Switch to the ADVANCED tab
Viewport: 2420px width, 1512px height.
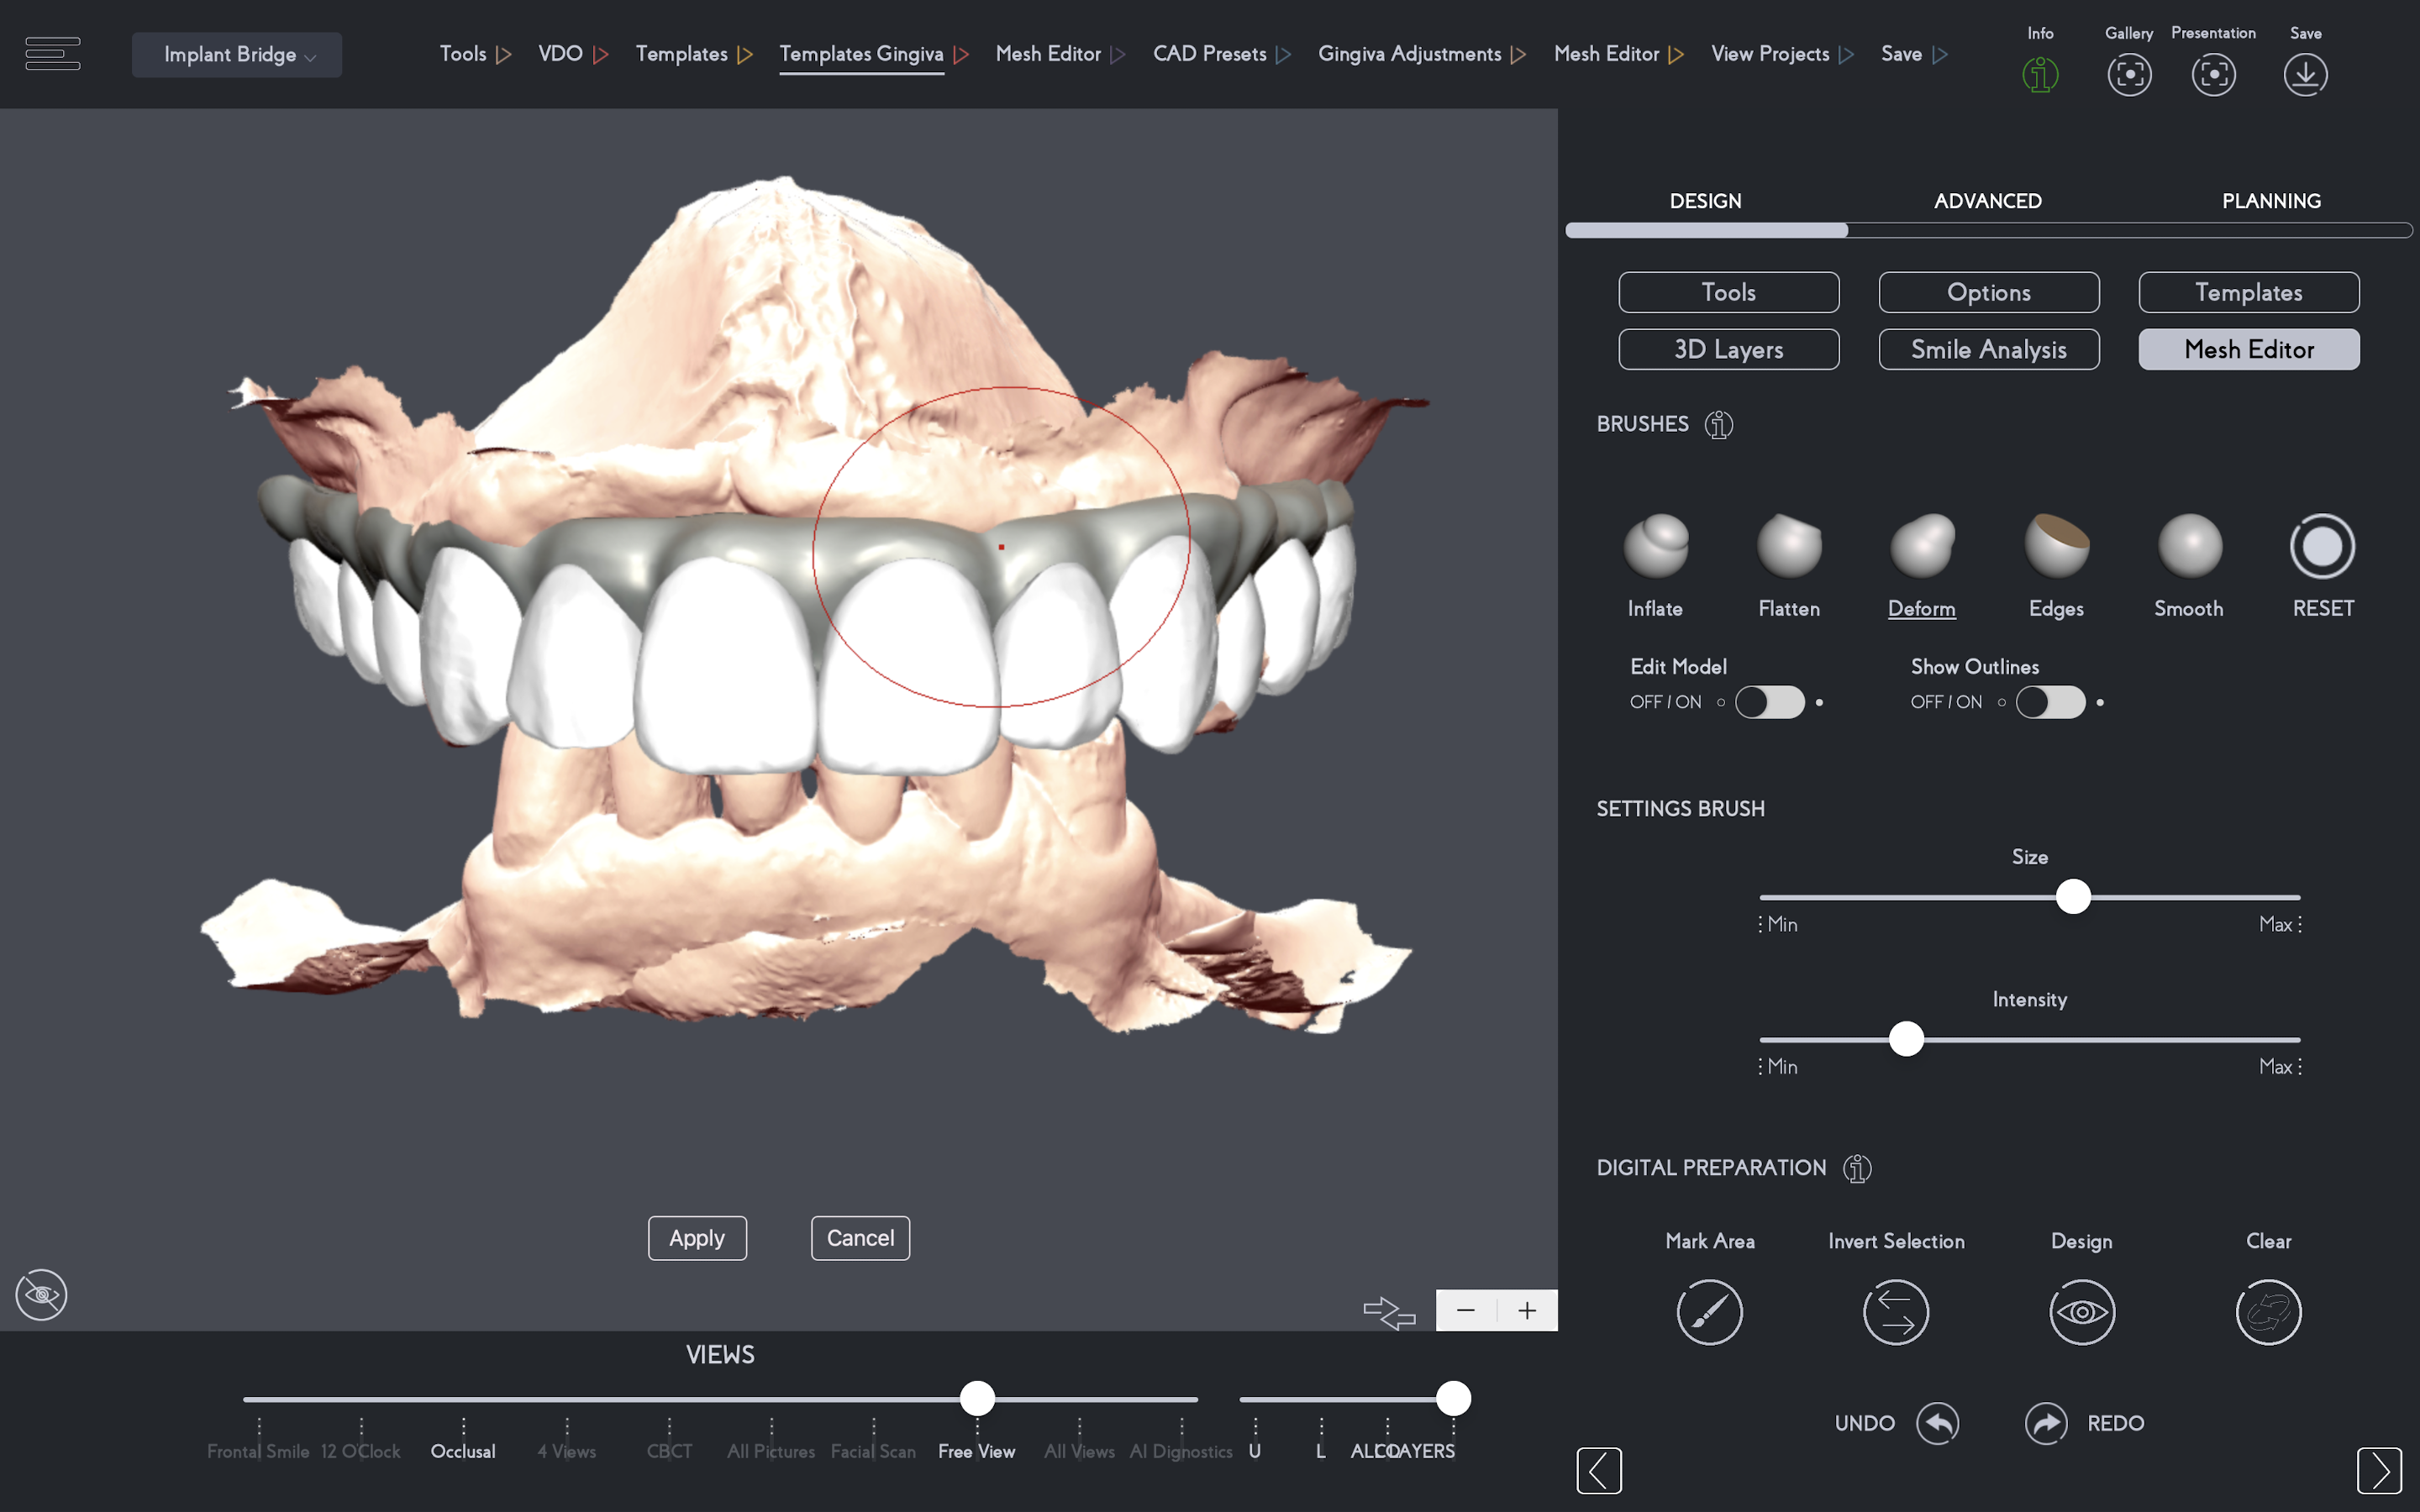click(1987, 201)
